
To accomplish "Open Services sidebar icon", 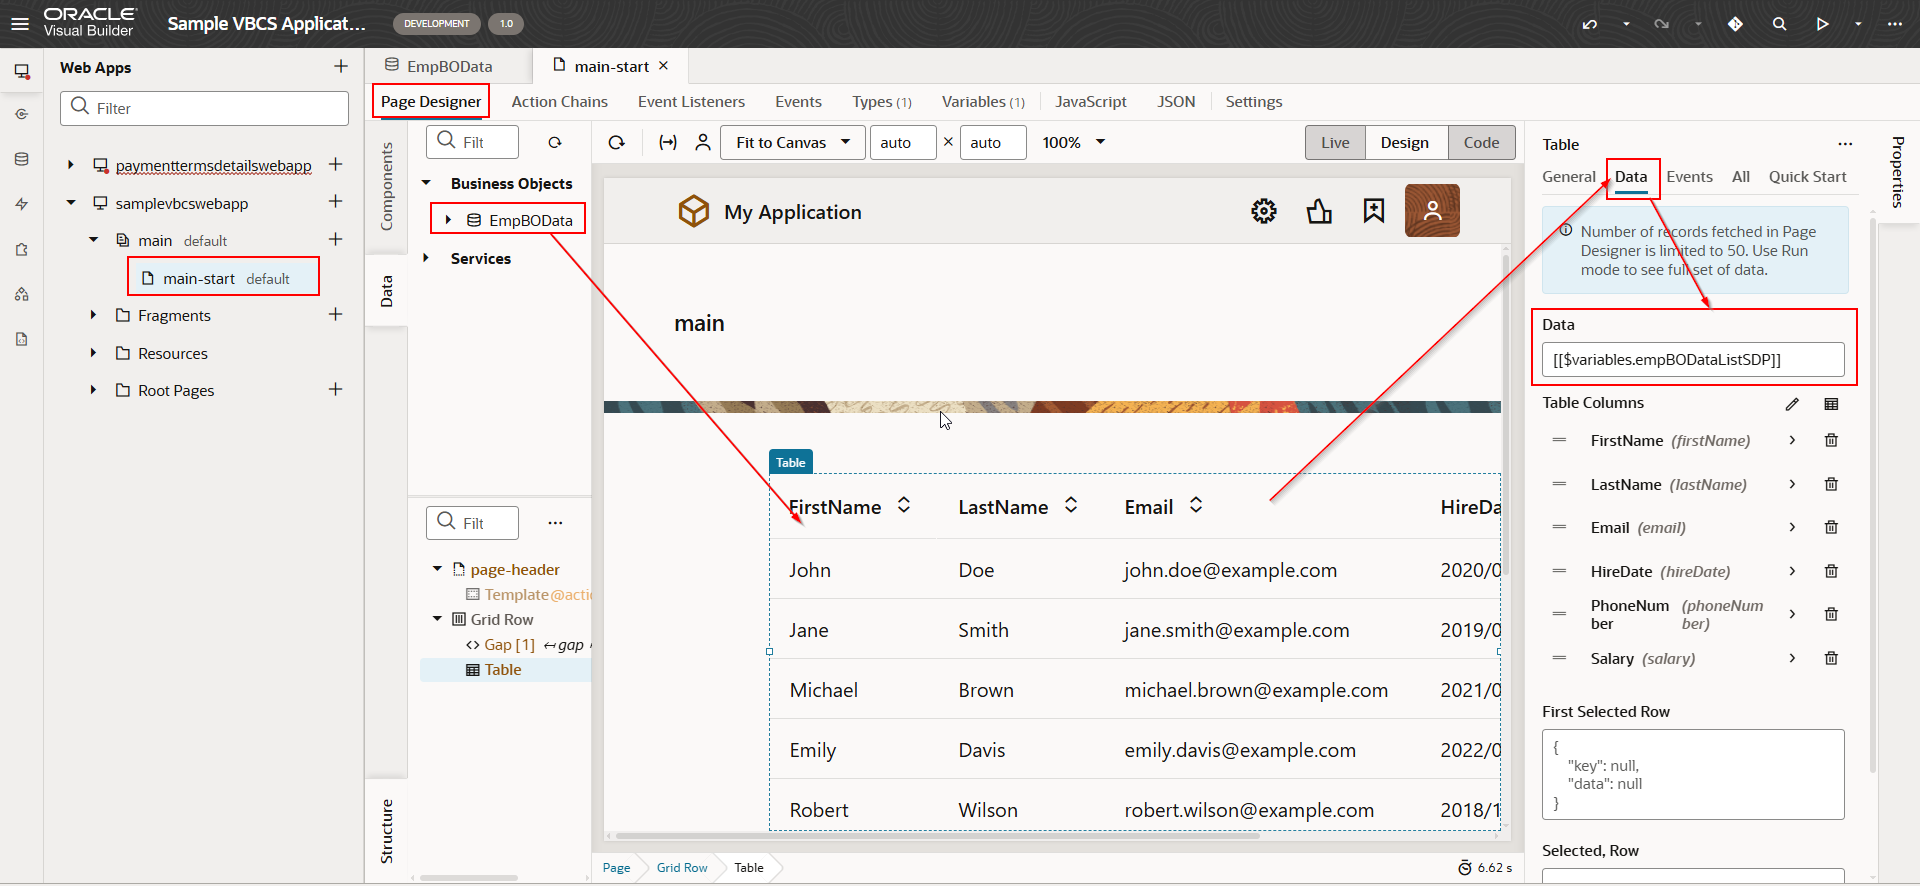I will [21, 115].
